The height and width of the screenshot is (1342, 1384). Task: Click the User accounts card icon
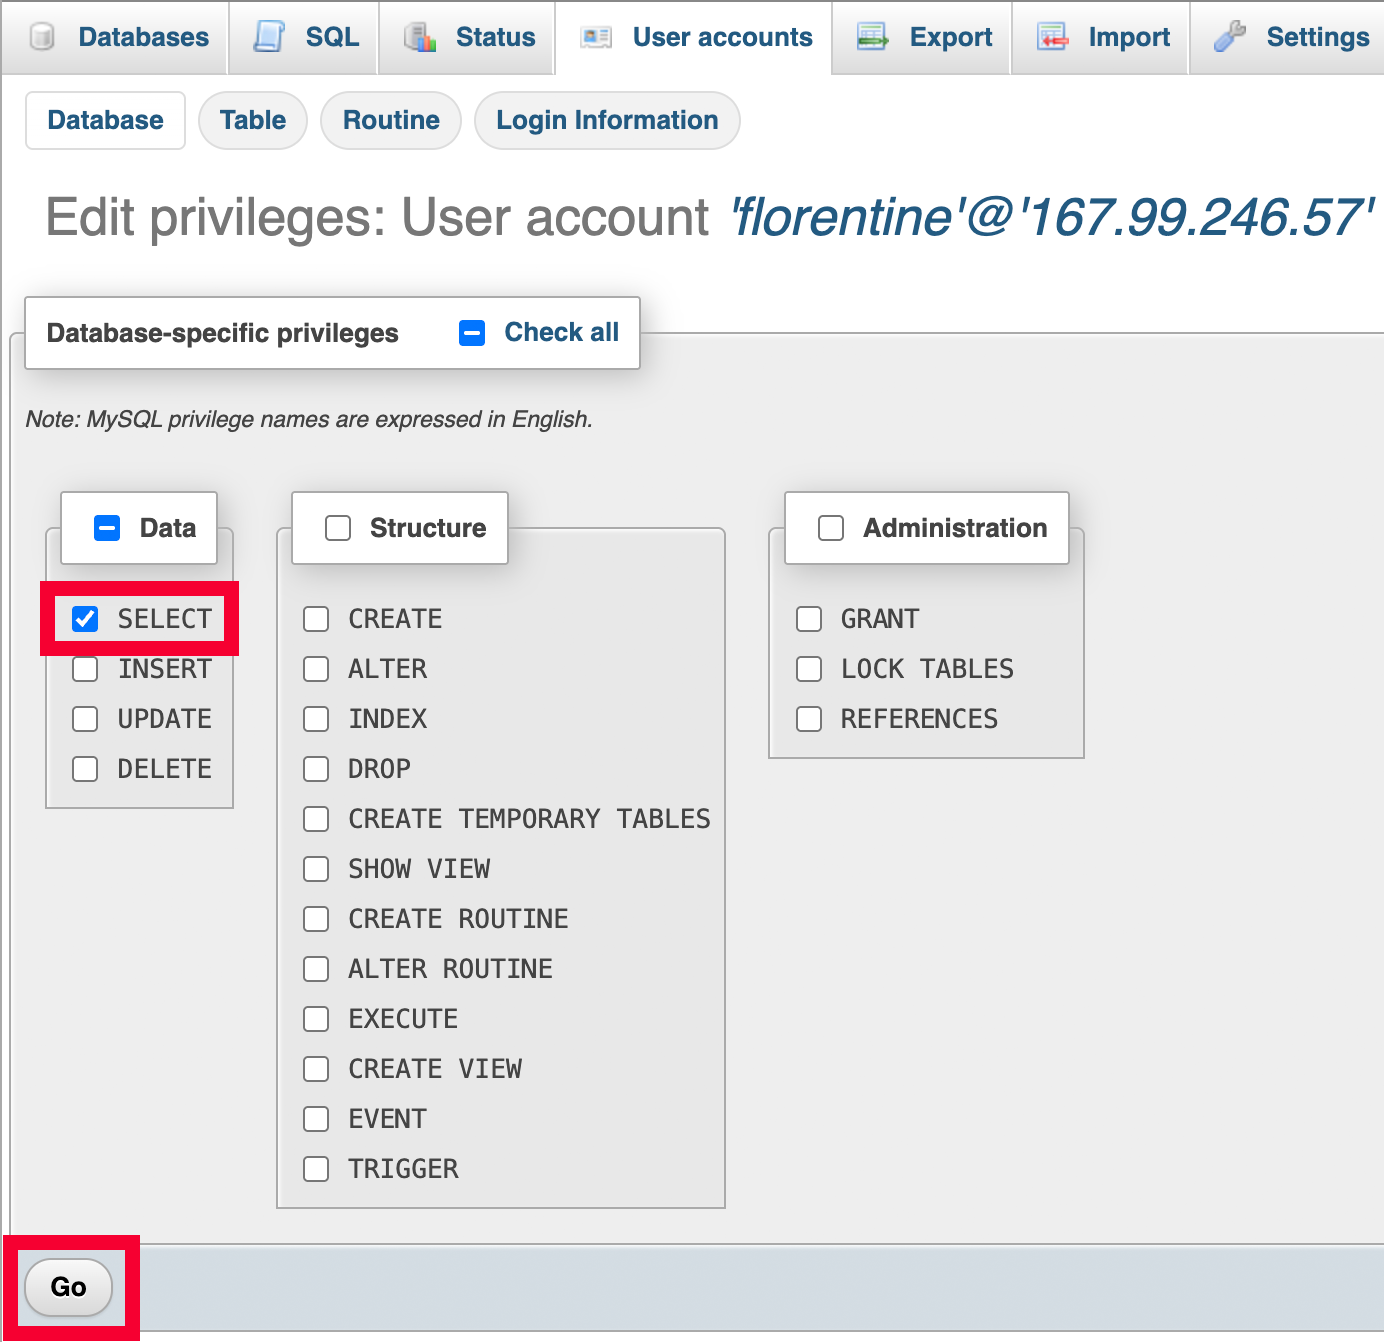coord(596,38)
